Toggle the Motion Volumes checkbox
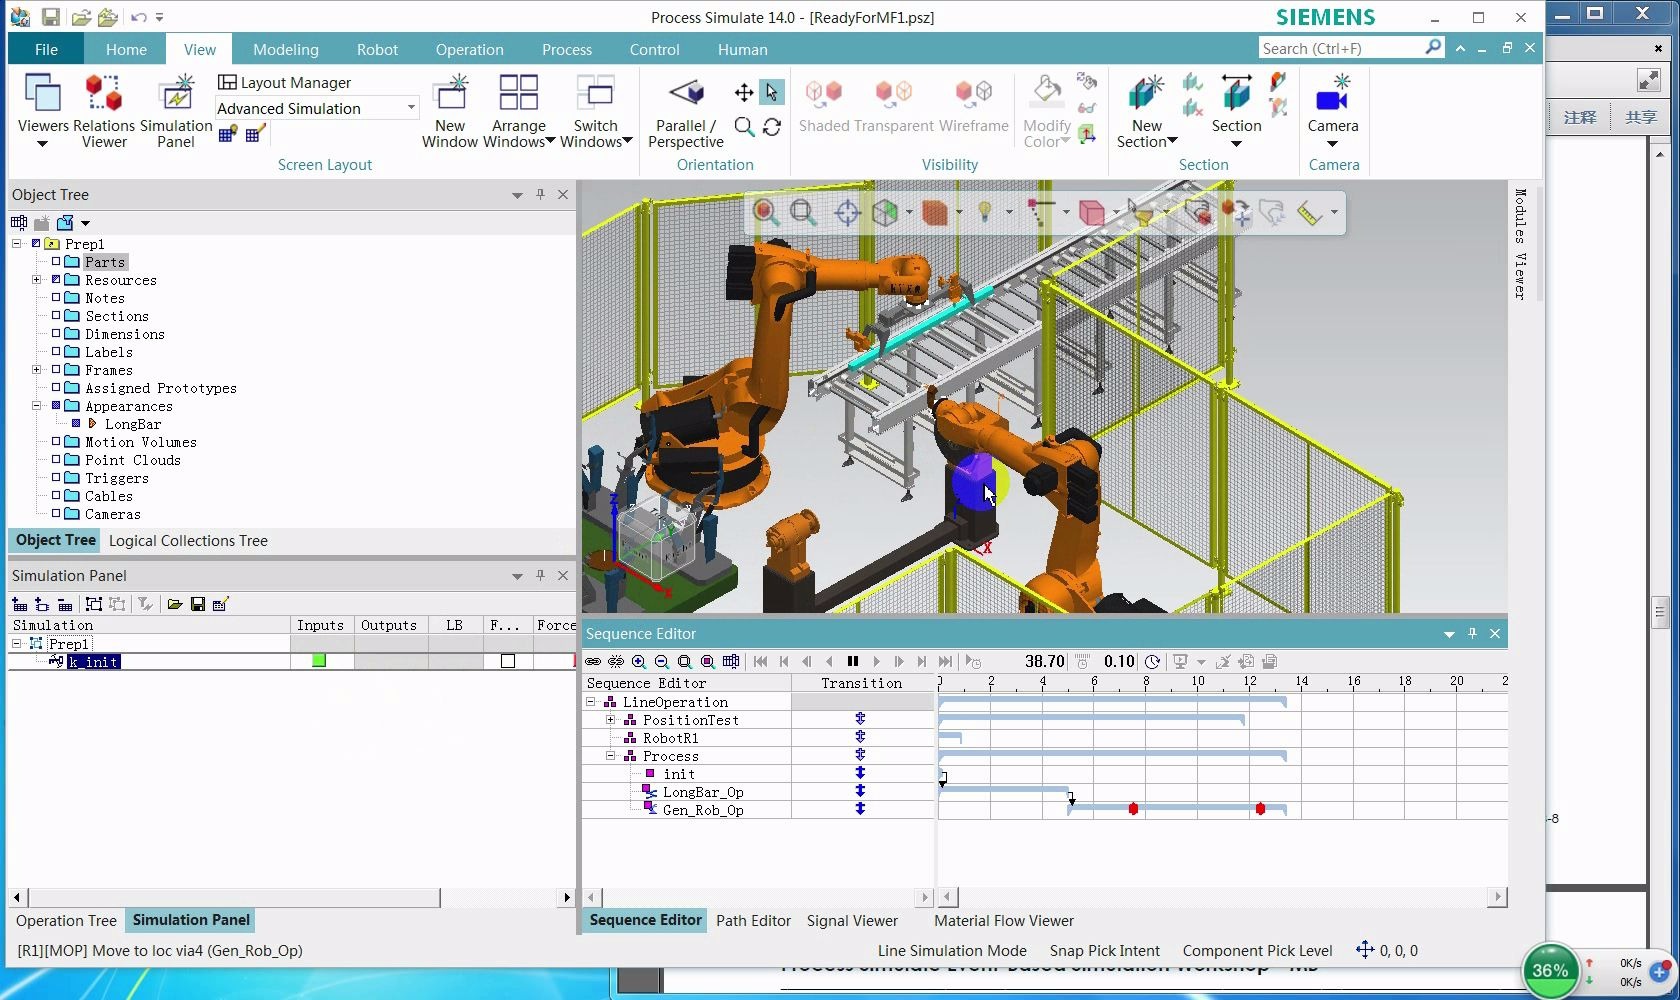Viewport: 1680px width, 1000px height. click(x=57, y=442)
